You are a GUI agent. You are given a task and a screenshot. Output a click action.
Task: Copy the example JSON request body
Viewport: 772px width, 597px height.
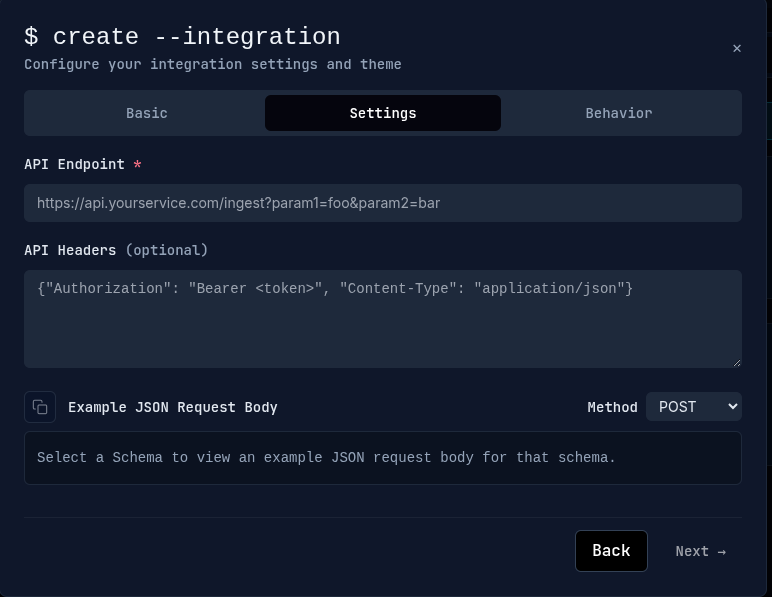[40, 407]
